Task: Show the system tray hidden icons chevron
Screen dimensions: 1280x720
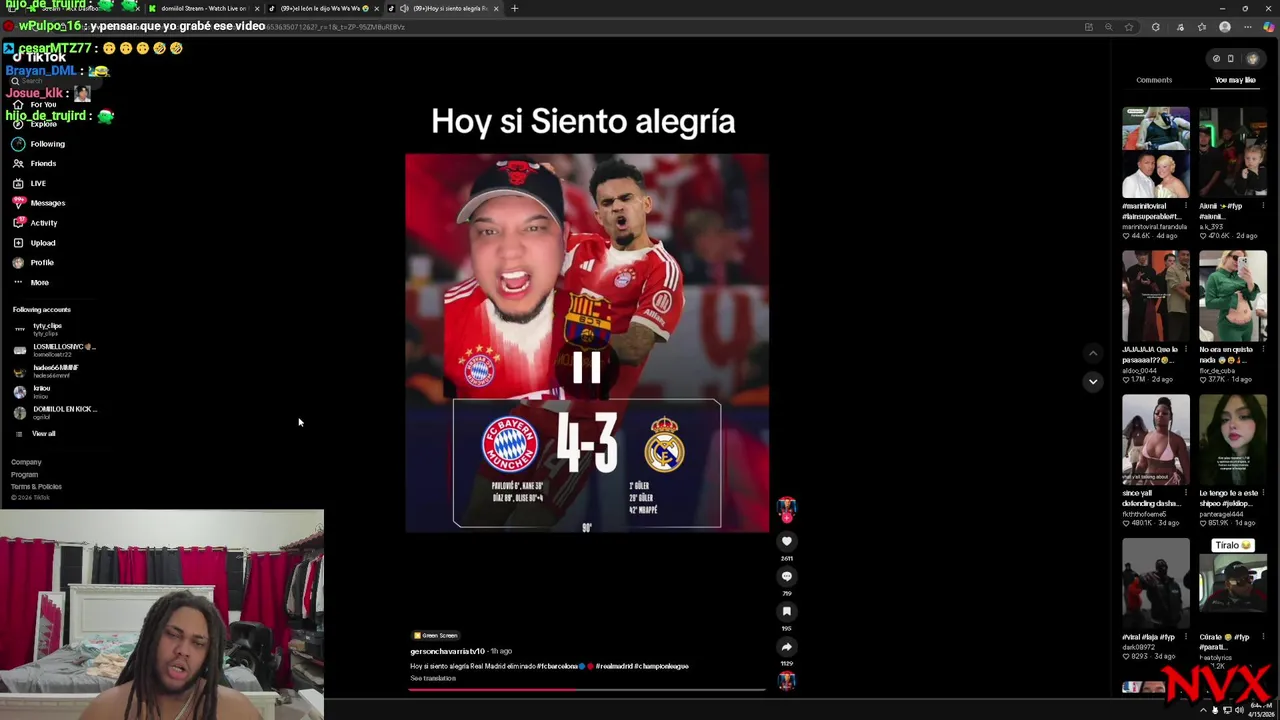Action: pos(1203,710)
